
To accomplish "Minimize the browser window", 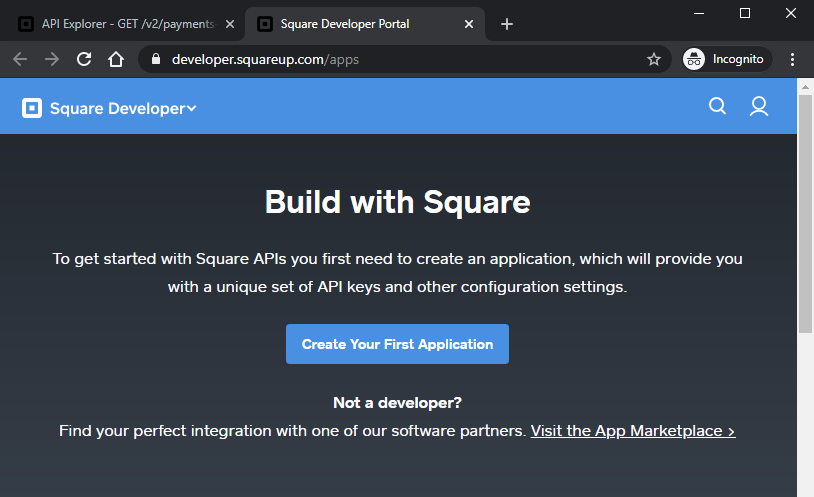I will click(699, 14).
